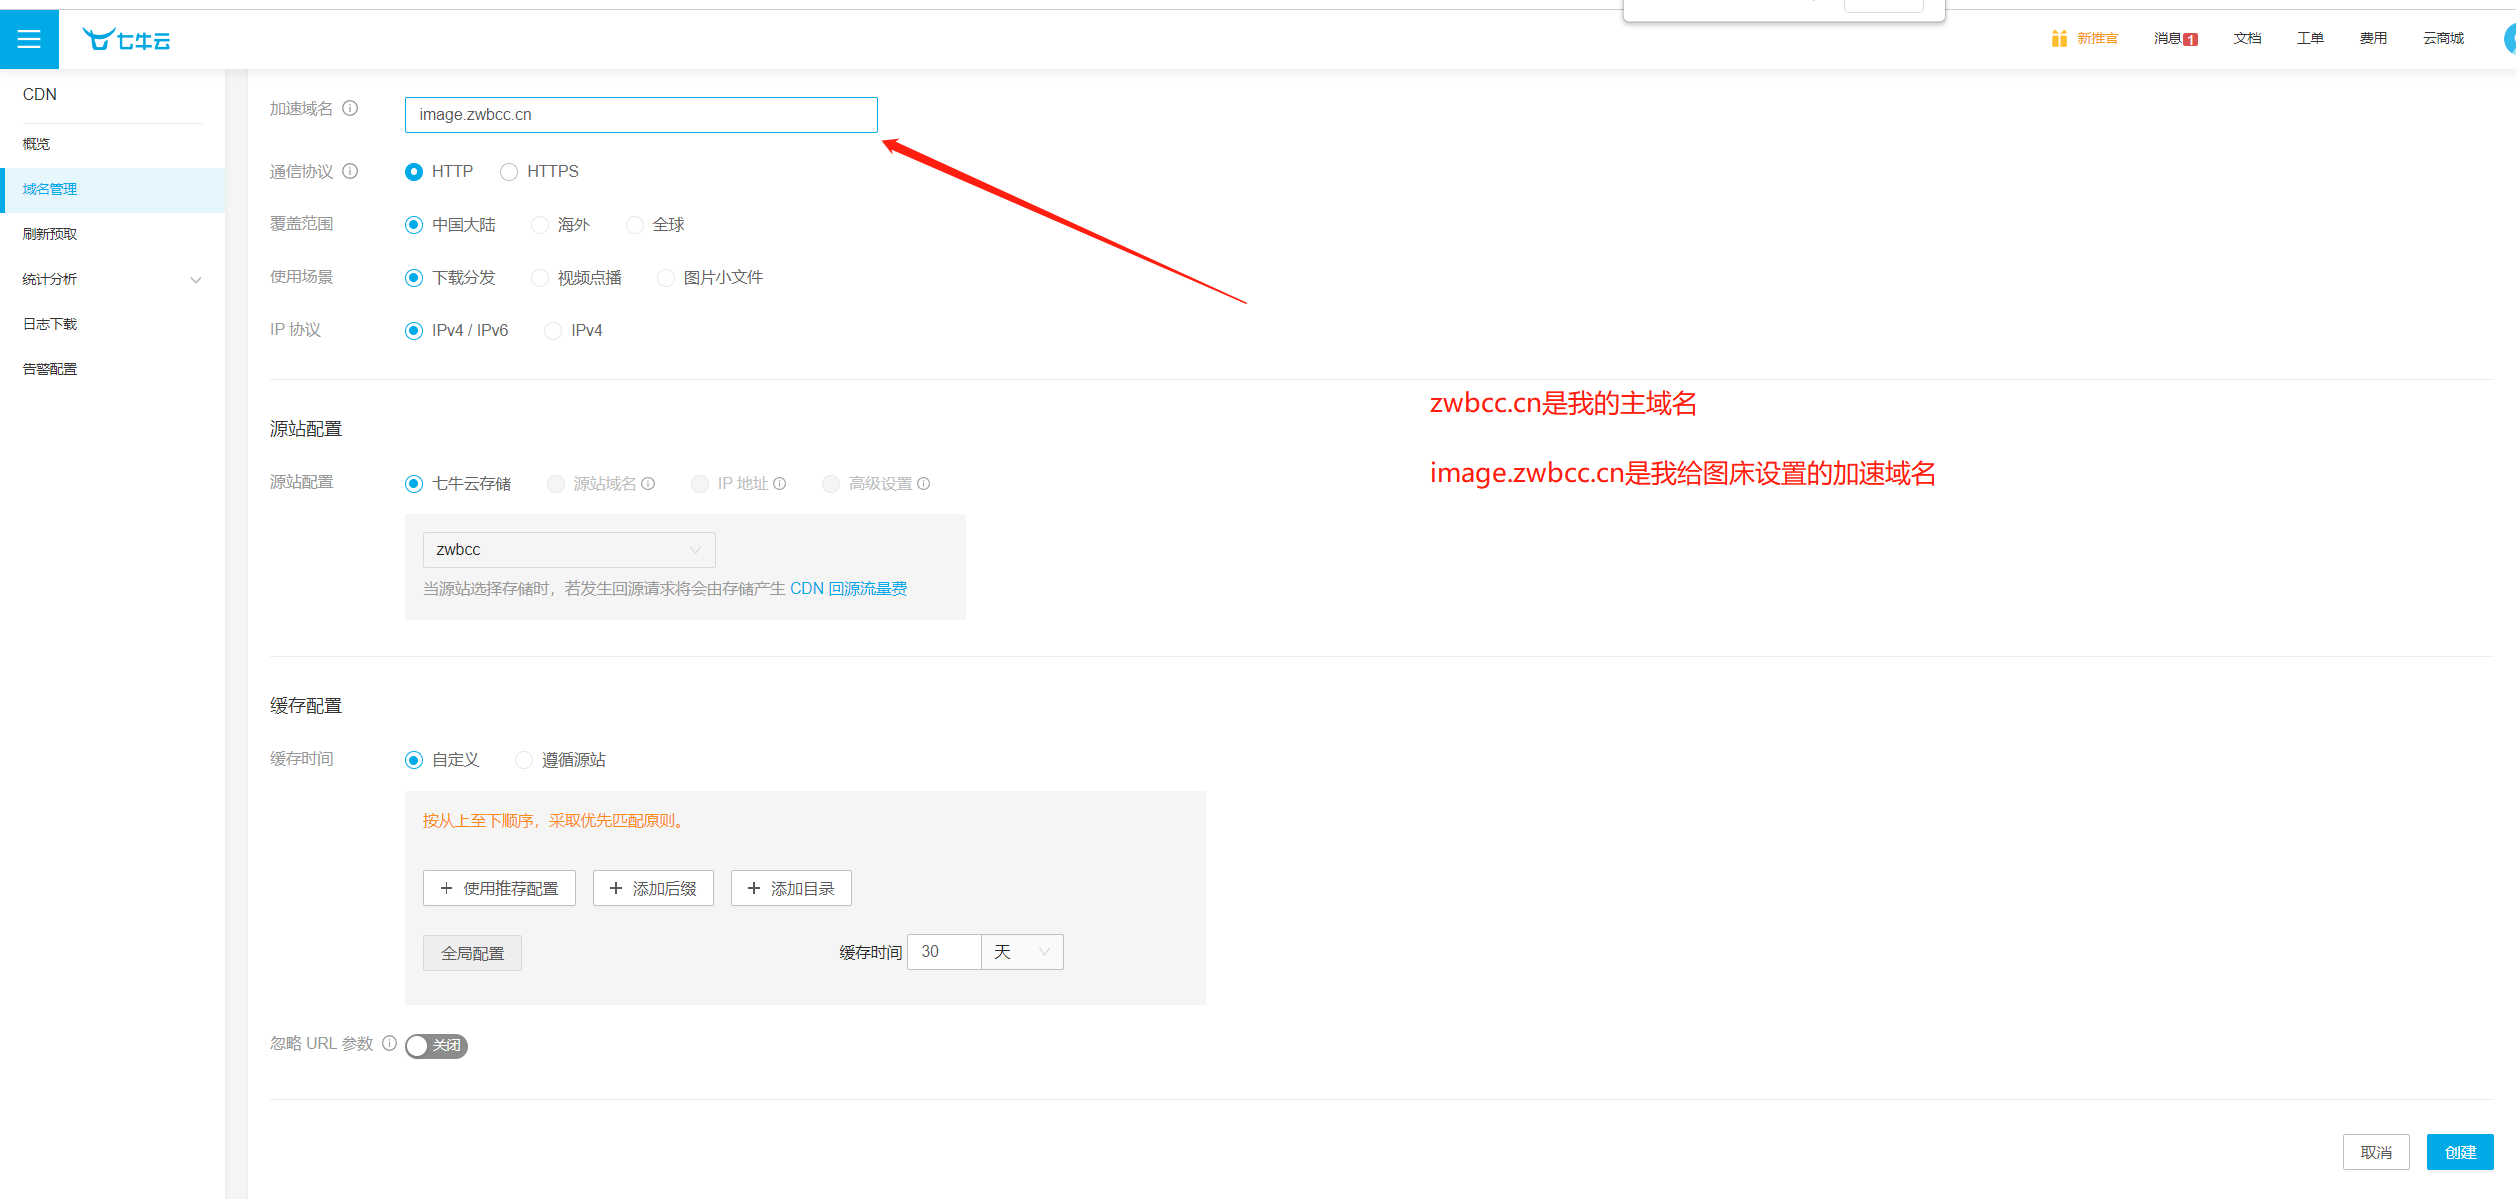2516x1199 pixels.
Task: Click the 加速域名 input field
Action: tap(641, 115)
